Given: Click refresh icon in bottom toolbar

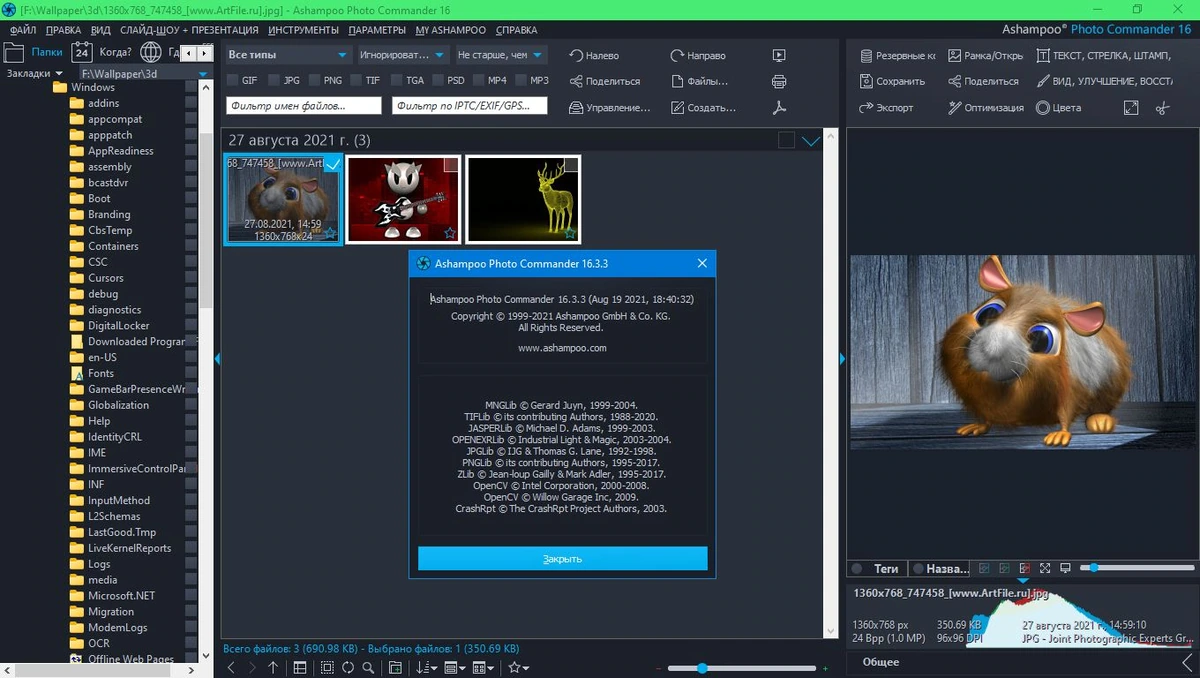Looking at the screenshot, I should [347, 667].
